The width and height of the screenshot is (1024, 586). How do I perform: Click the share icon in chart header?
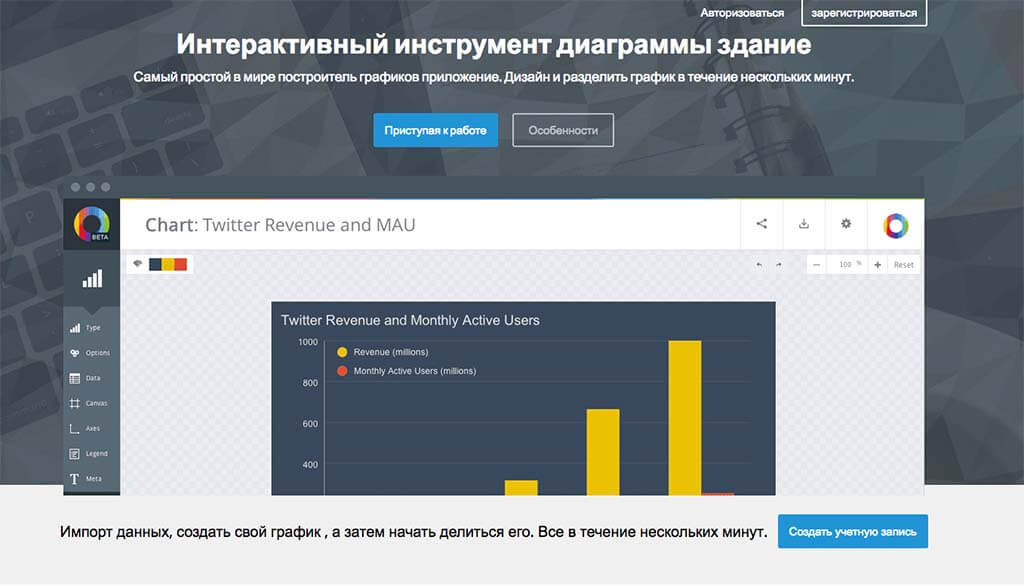pos(761,224)
